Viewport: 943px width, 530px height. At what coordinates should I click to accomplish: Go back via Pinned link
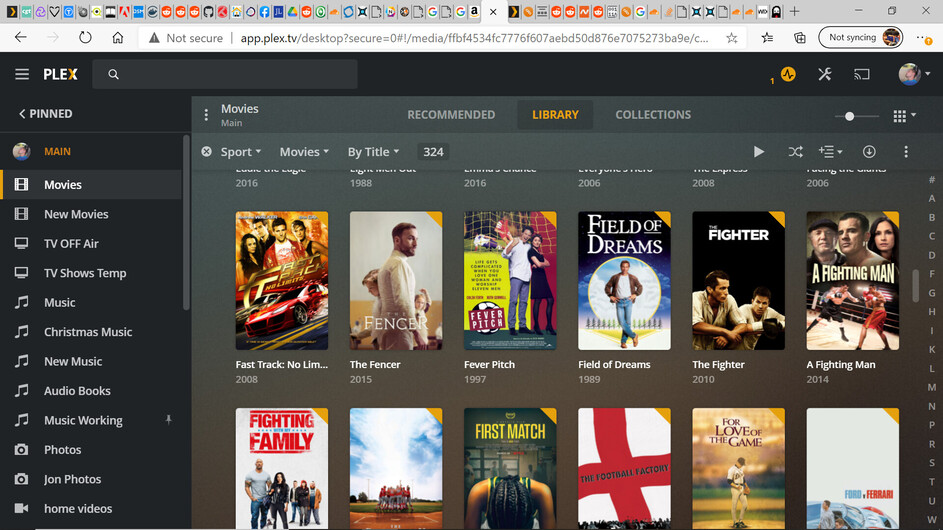pyautogui.click(x=46, y=114)
